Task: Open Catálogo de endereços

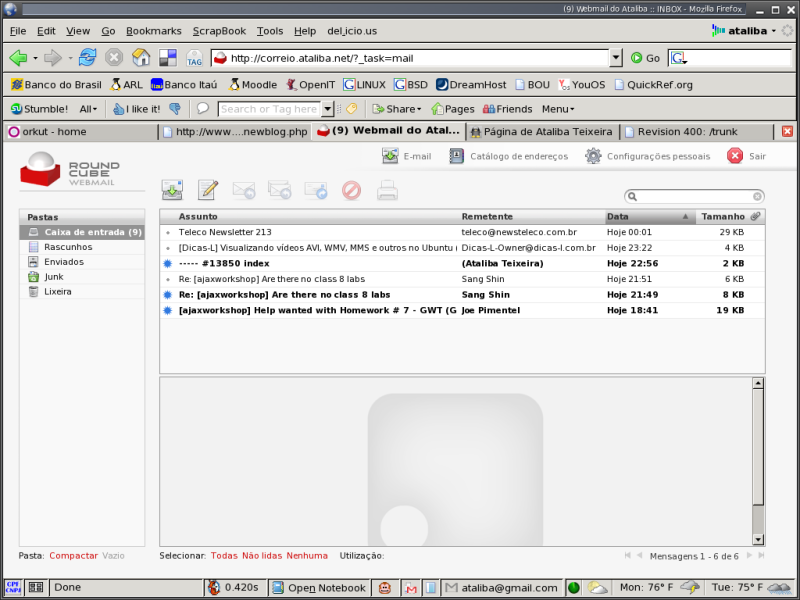Action: (509, 156)
